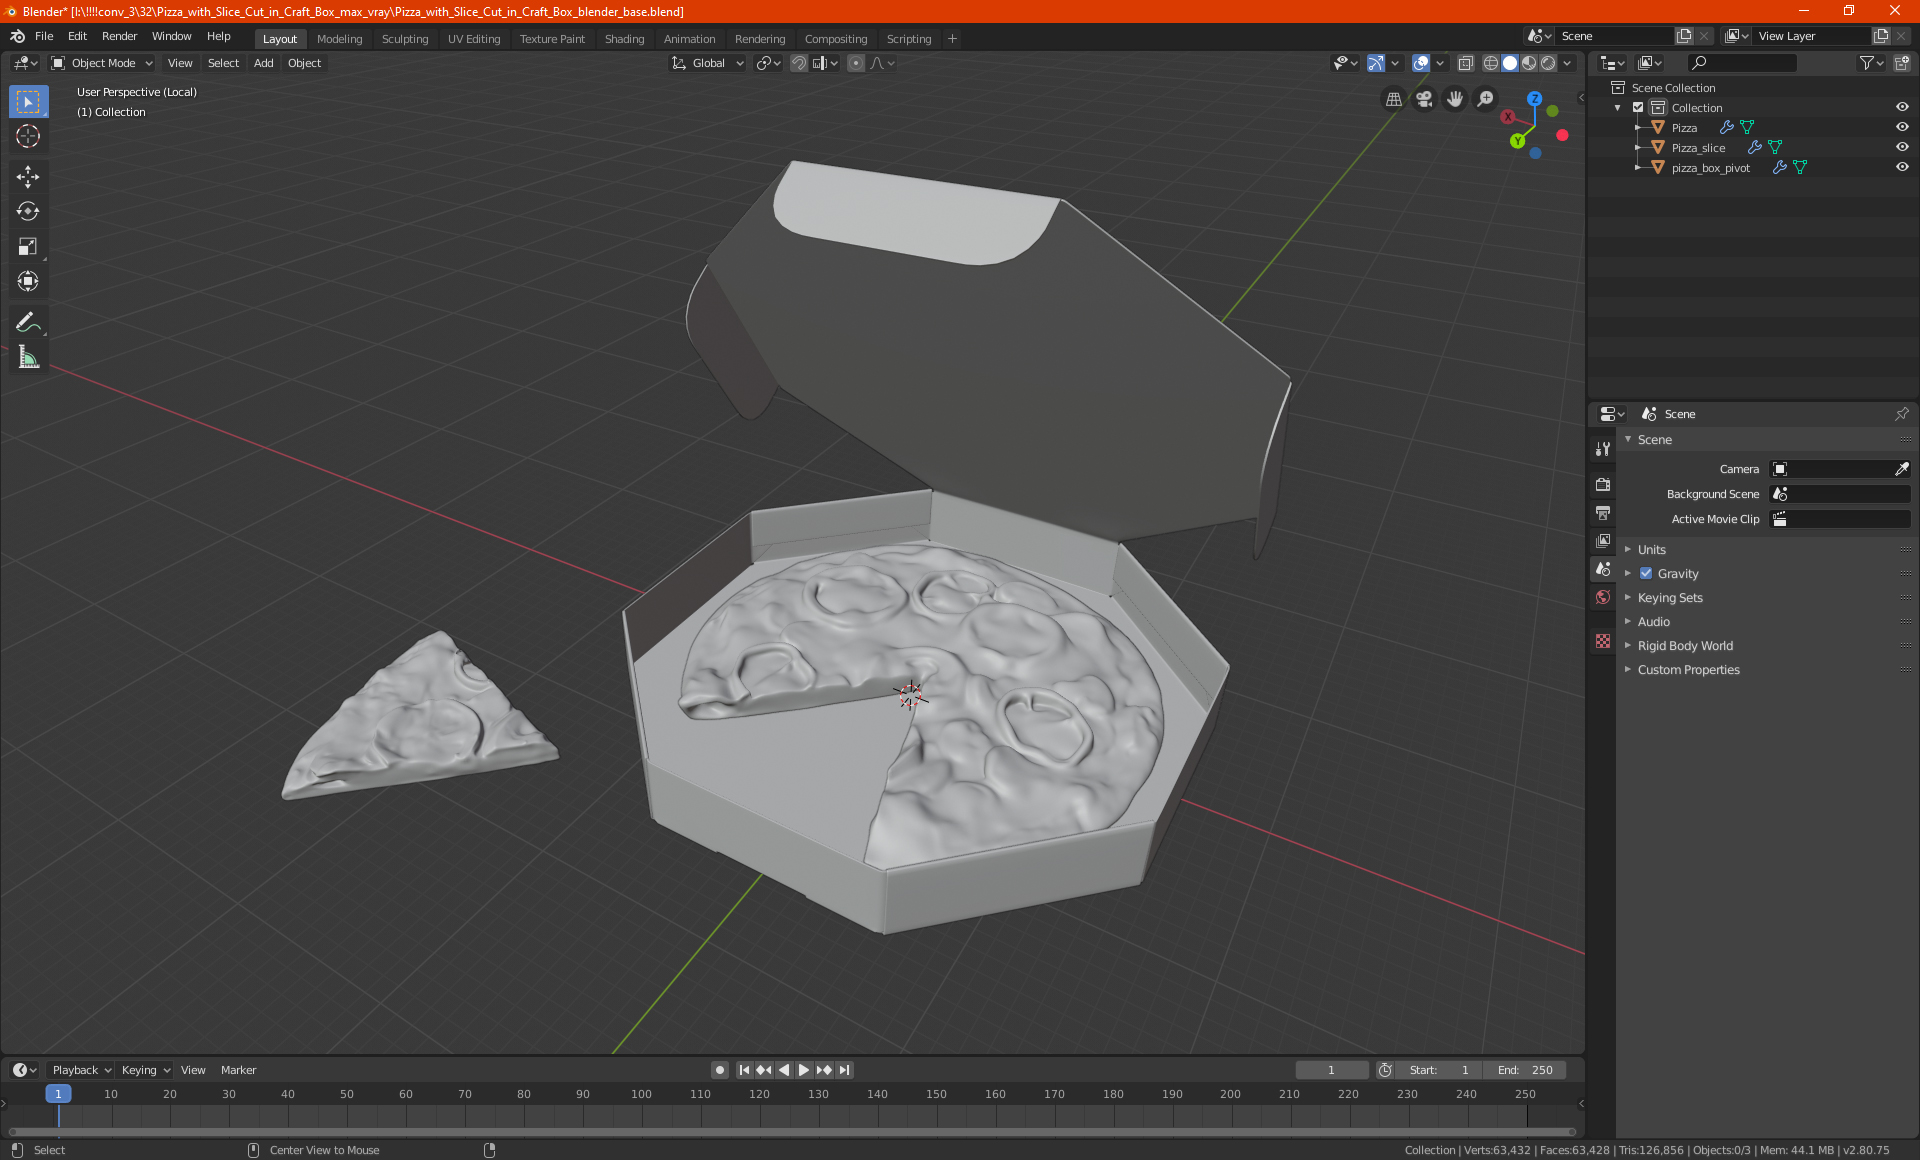Open the View Layer properties tab
Image resolution: width=1920 pixels, height=1160 pixels.
(x=1603, y=540)
